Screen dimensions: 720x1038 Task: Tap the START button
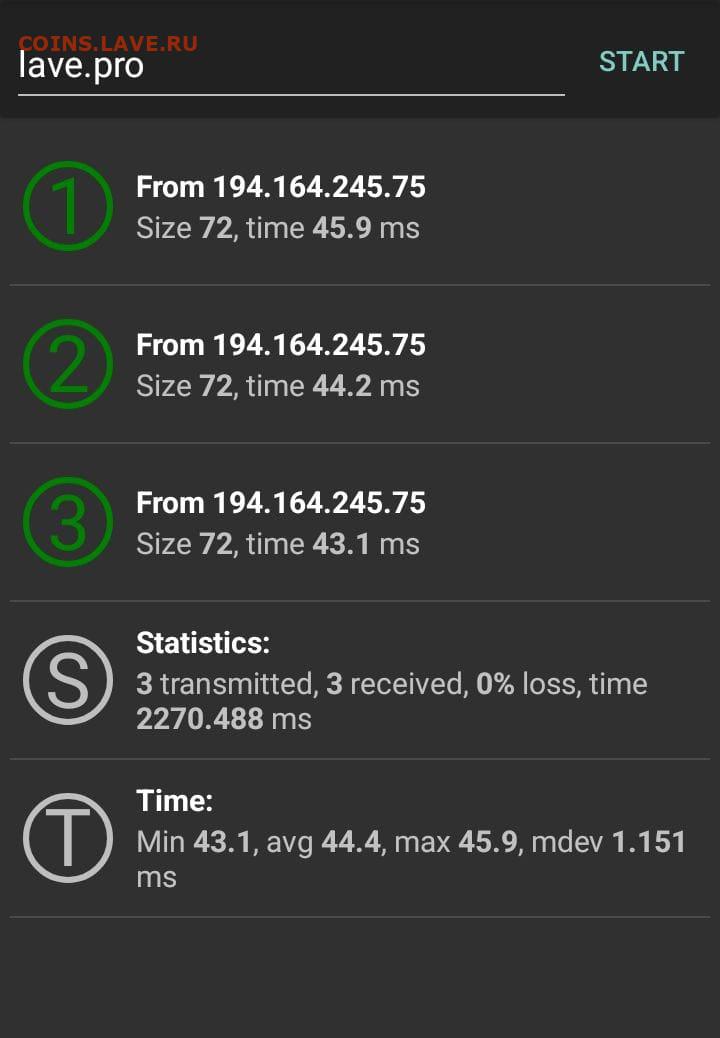coord(641,62)
